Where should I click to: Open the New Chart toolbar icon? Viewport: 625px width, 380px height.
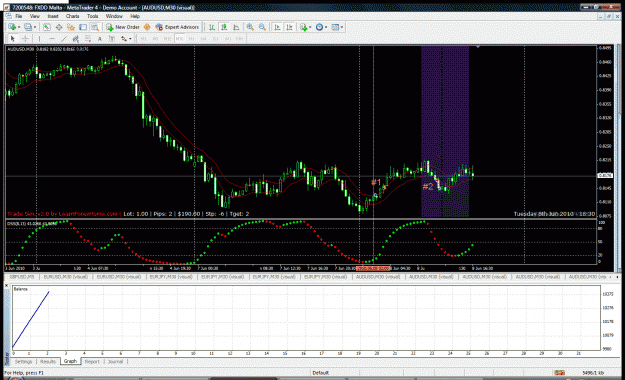12,27
